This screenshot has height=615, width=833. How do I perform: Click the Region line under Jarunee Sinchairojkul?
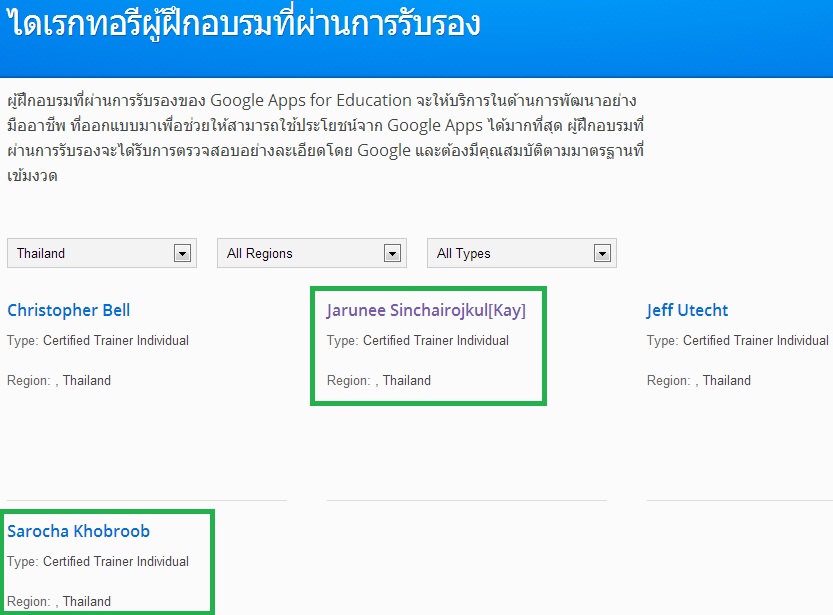click(379, 381)
